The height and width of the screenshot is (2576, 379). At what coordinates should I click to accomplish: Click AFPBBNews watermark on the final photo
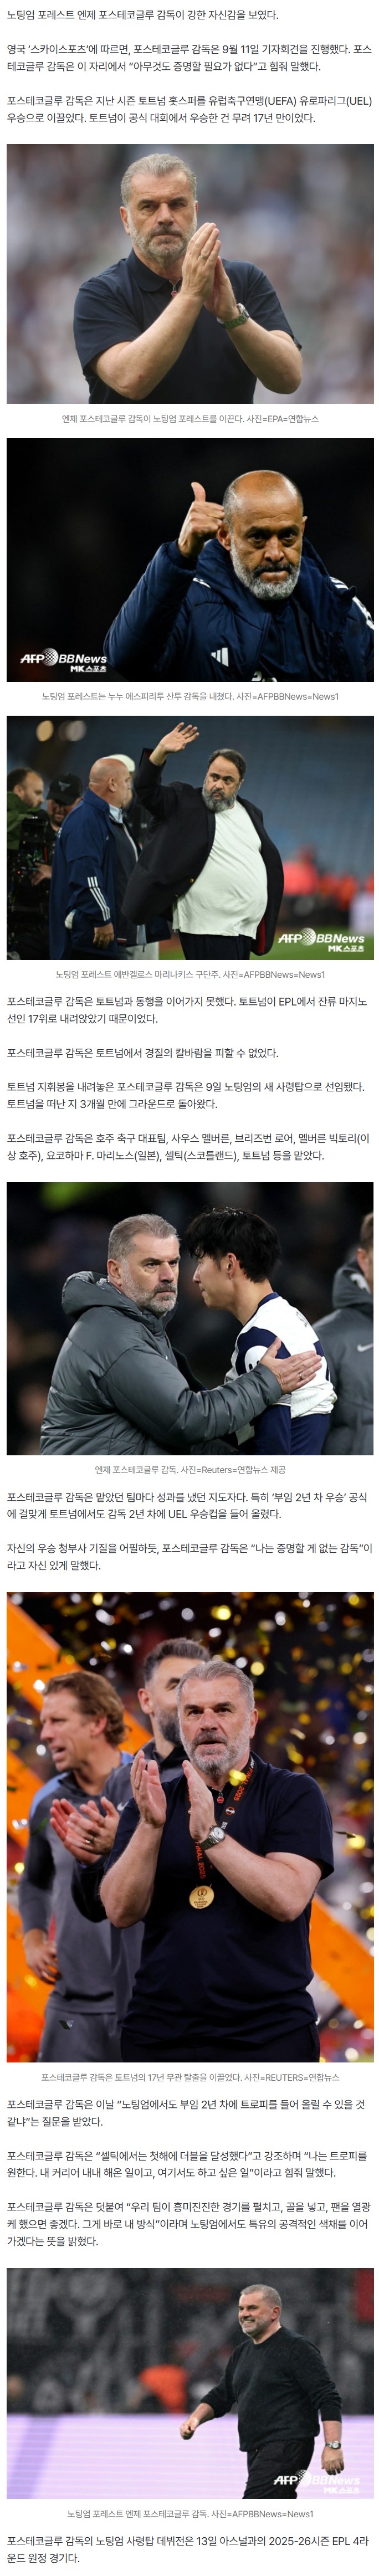pyautogui.click(x=318, y=2479)
